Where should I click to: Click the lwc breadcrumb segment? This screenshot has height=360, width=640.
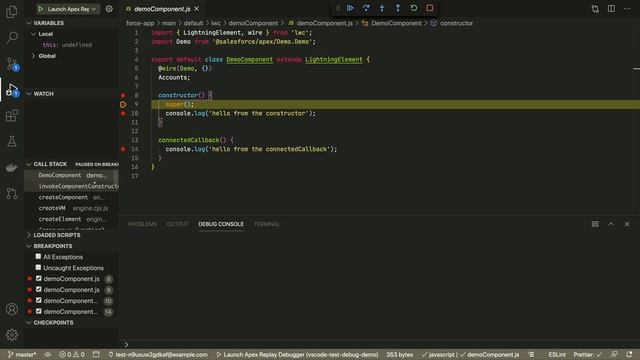(216, 23)
